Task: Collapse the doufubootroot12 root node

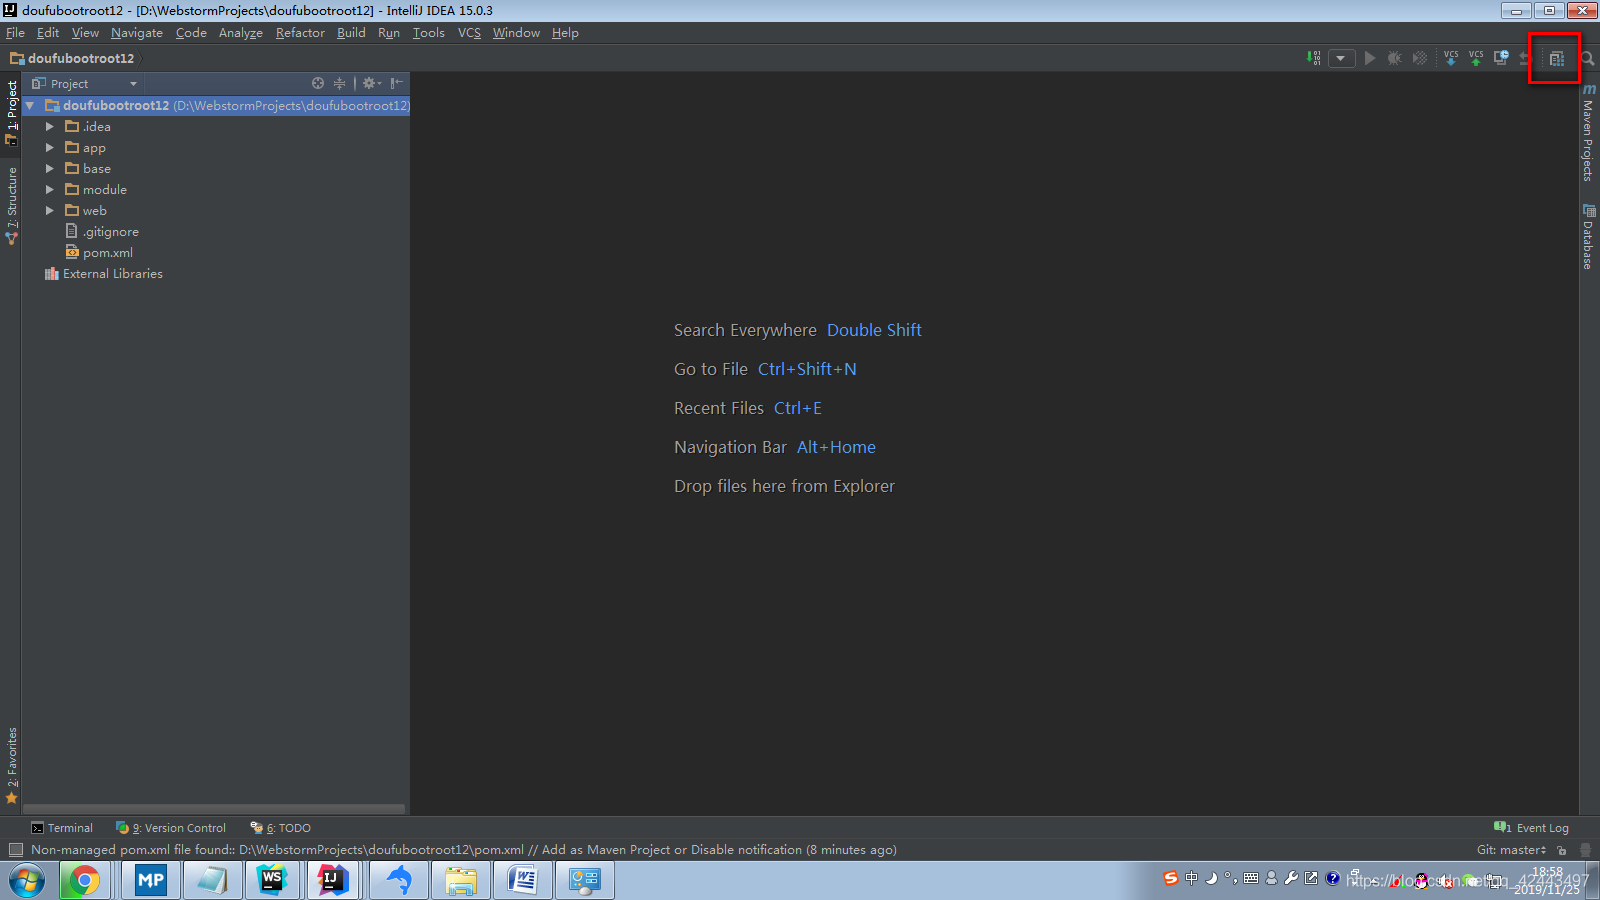Action: coord(30,105)
